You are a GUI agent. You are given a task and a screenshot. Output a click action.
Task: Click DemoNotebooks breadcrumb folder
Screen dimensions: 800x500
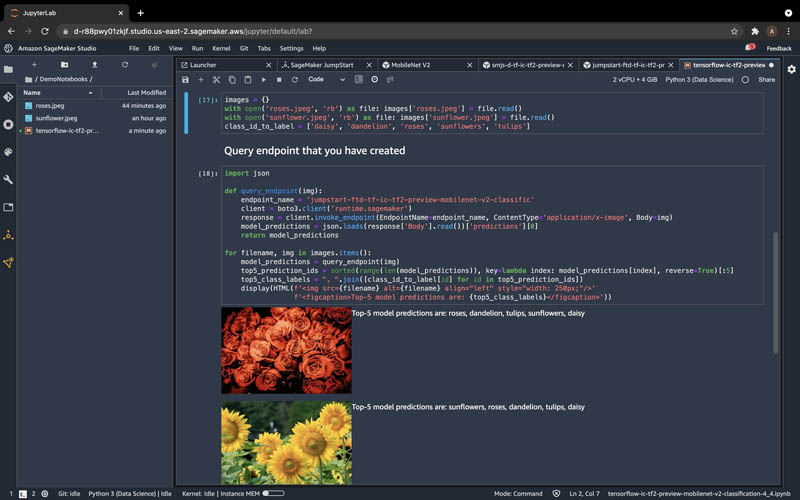pos(63,79)
